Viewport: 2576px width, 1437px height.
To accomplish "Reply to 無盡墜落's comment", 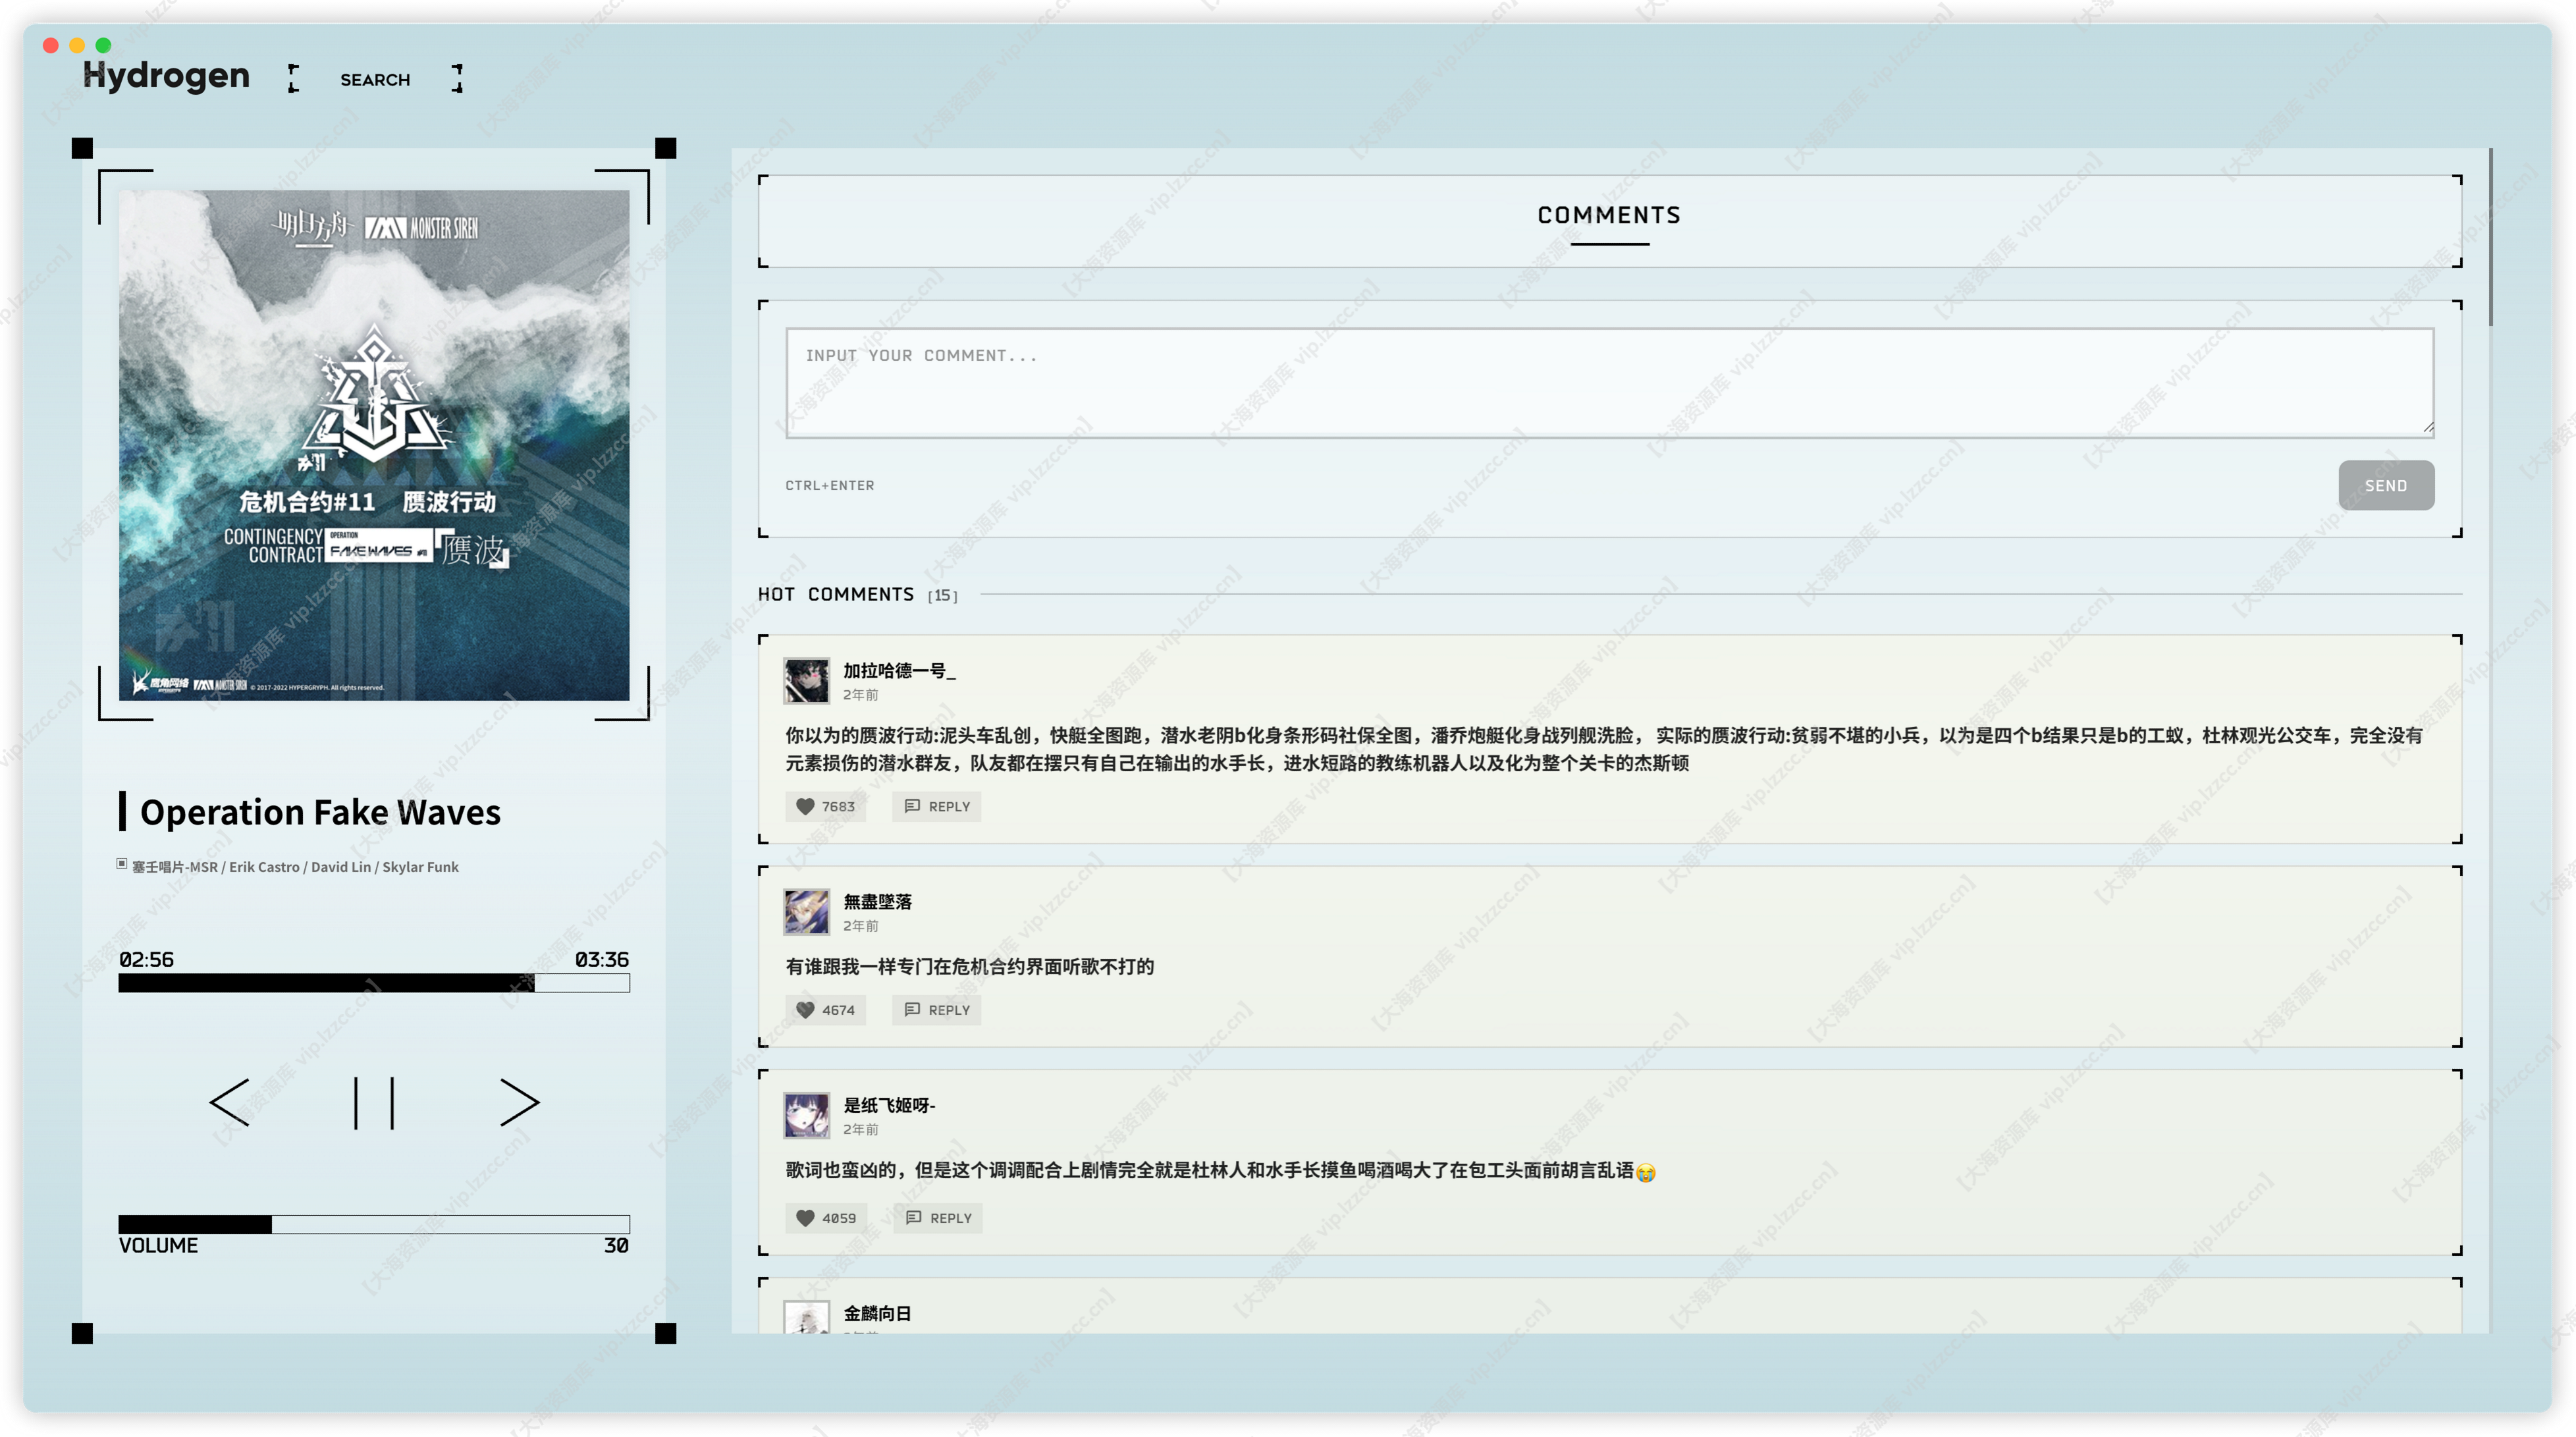I will [x=937, y=1010].
